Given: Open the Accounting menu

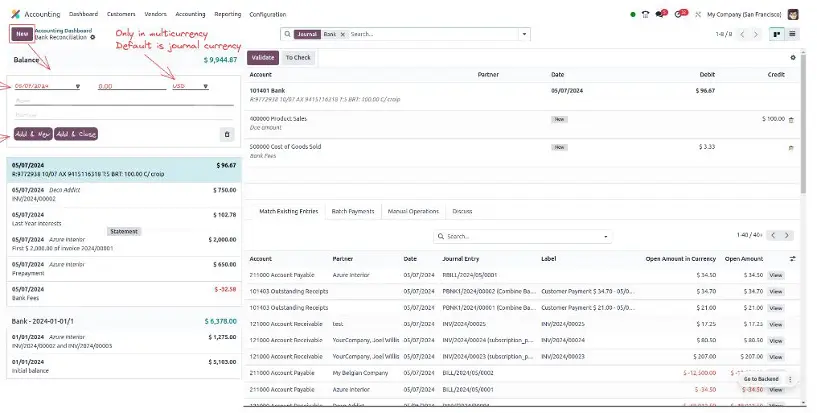Looking at the screenshot, I should coord(190,14).
